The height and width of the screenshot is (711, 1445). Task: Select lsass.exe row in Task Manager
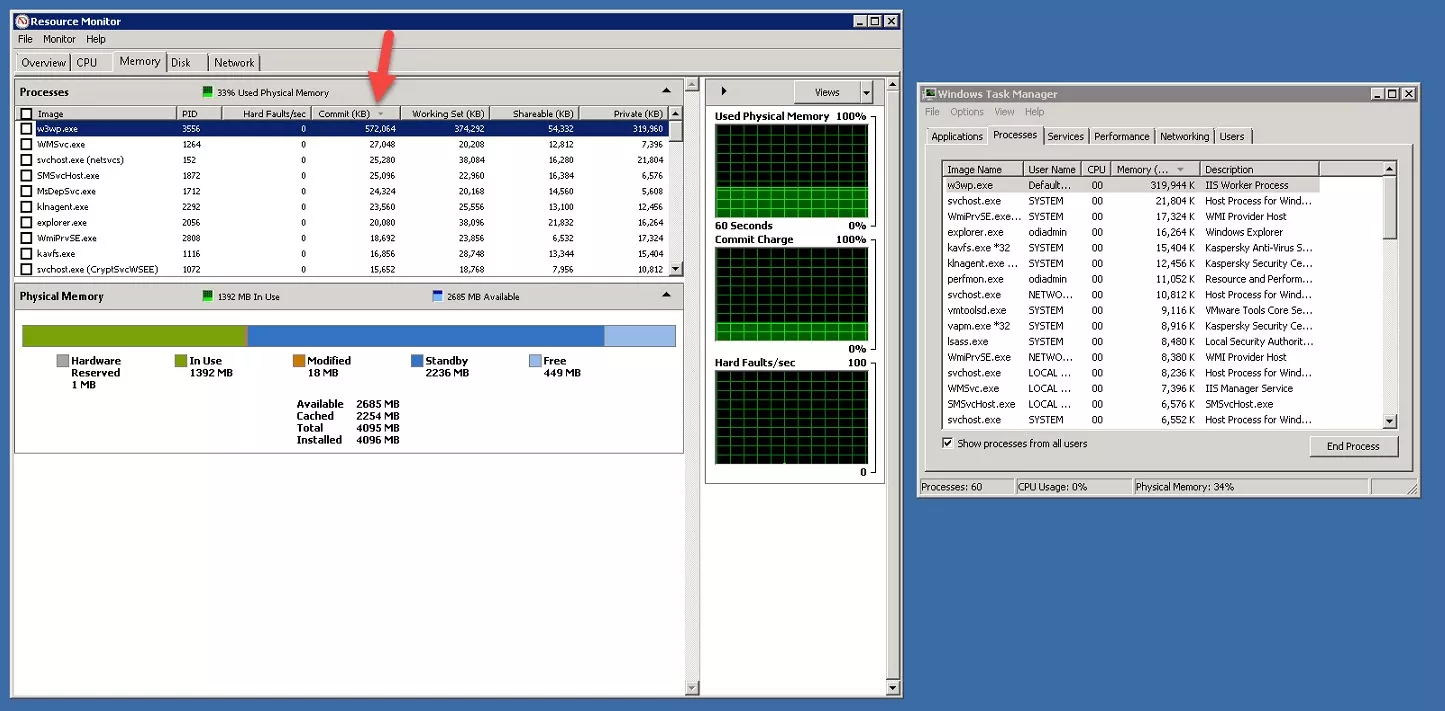[1131, 341]
